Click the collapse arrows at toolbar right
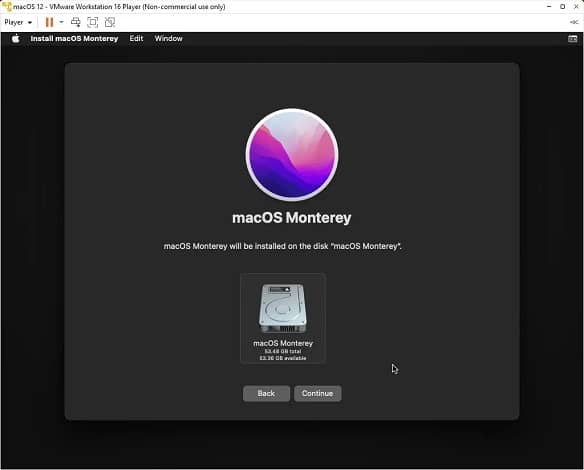 point(574,22)
